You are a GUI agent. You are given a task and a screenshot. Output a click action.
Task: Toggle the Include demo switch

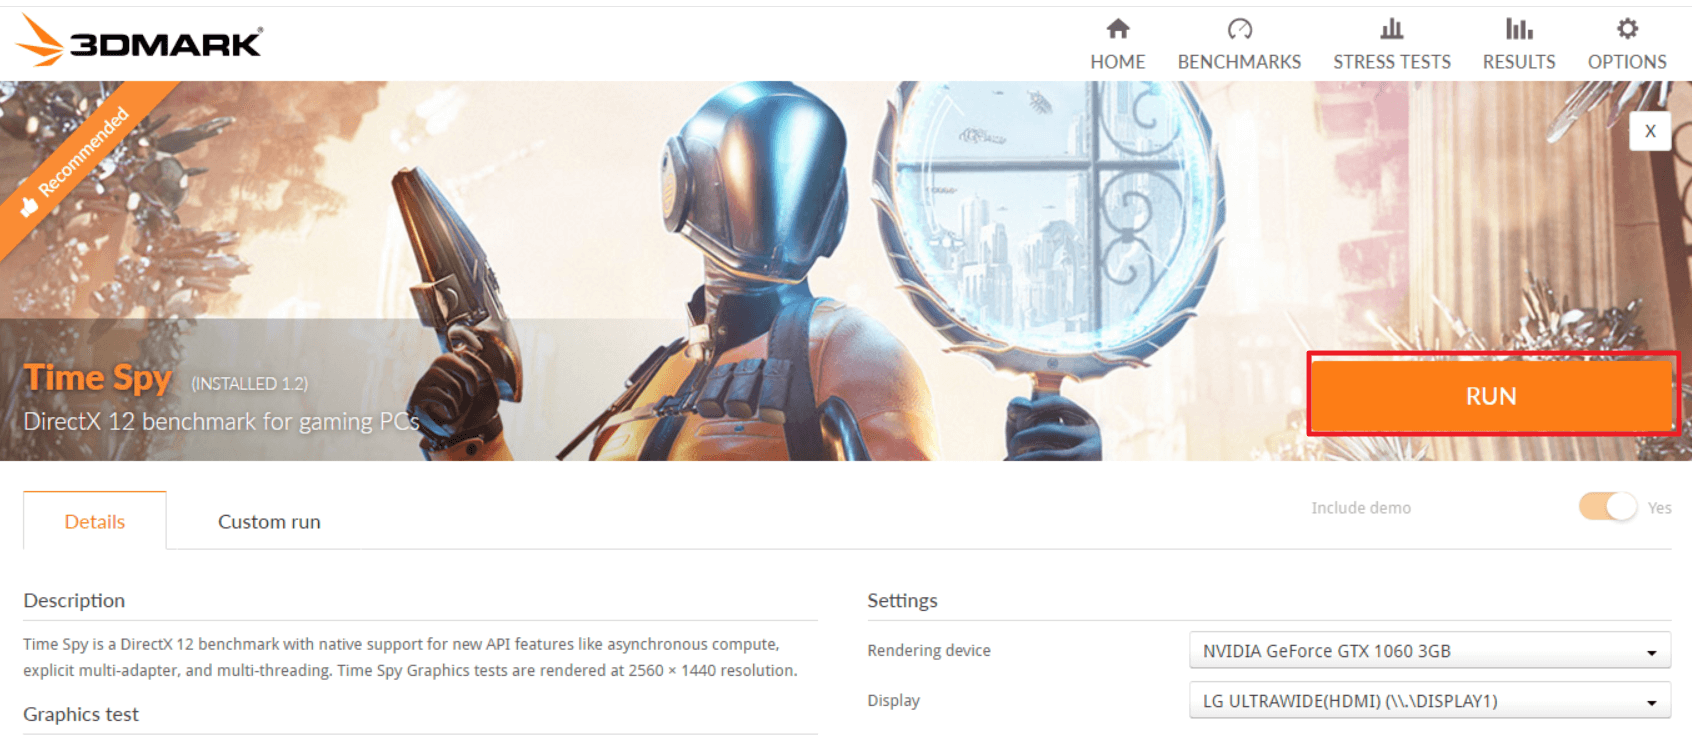(x=1608, y=507)
